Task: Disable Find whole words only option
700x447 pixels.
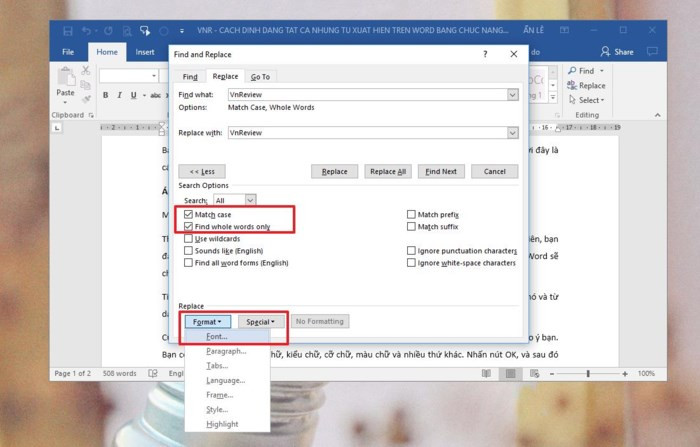Action: [x=189, y=227]
